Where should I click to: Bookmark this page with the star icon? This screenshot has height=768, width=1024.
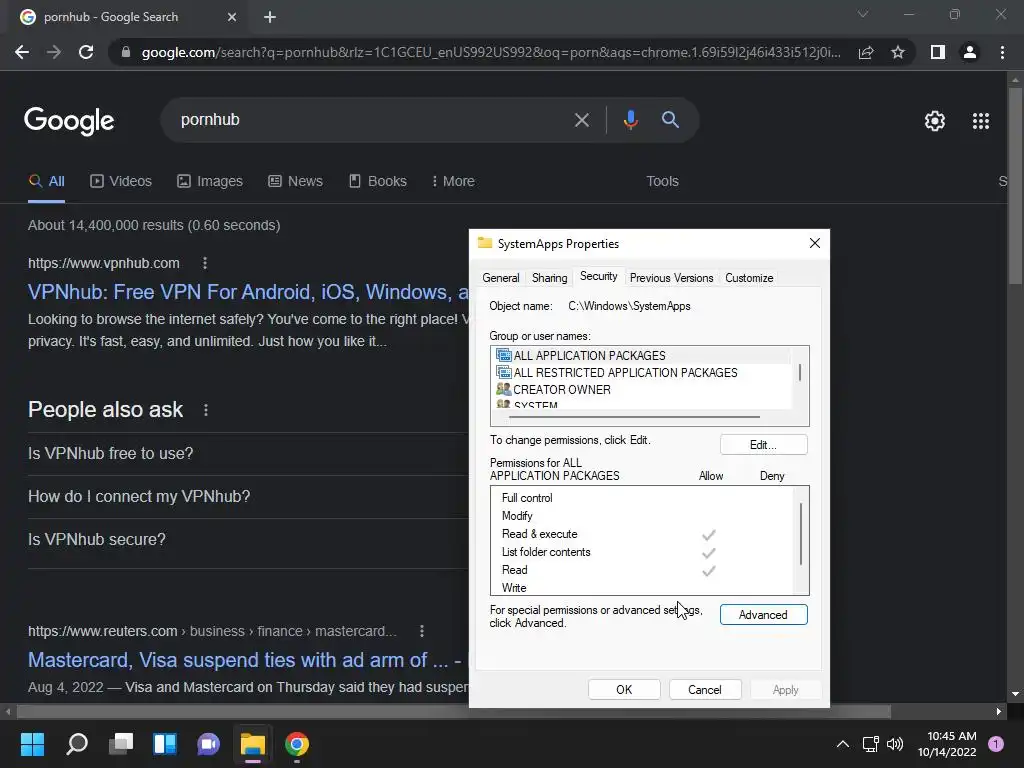click(898, 52)
